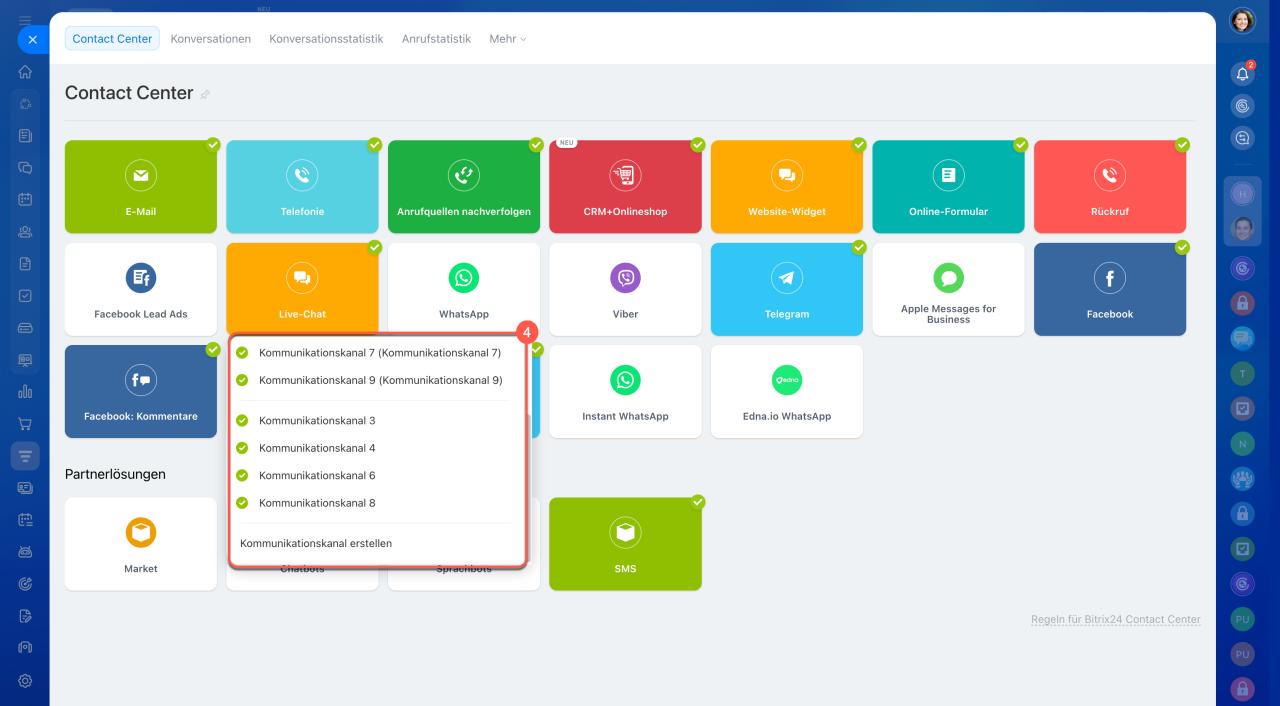Open tasks checkmark icon in left sidebar
Viewport: 1280px width, 706px height.
(x=25, y=296)
